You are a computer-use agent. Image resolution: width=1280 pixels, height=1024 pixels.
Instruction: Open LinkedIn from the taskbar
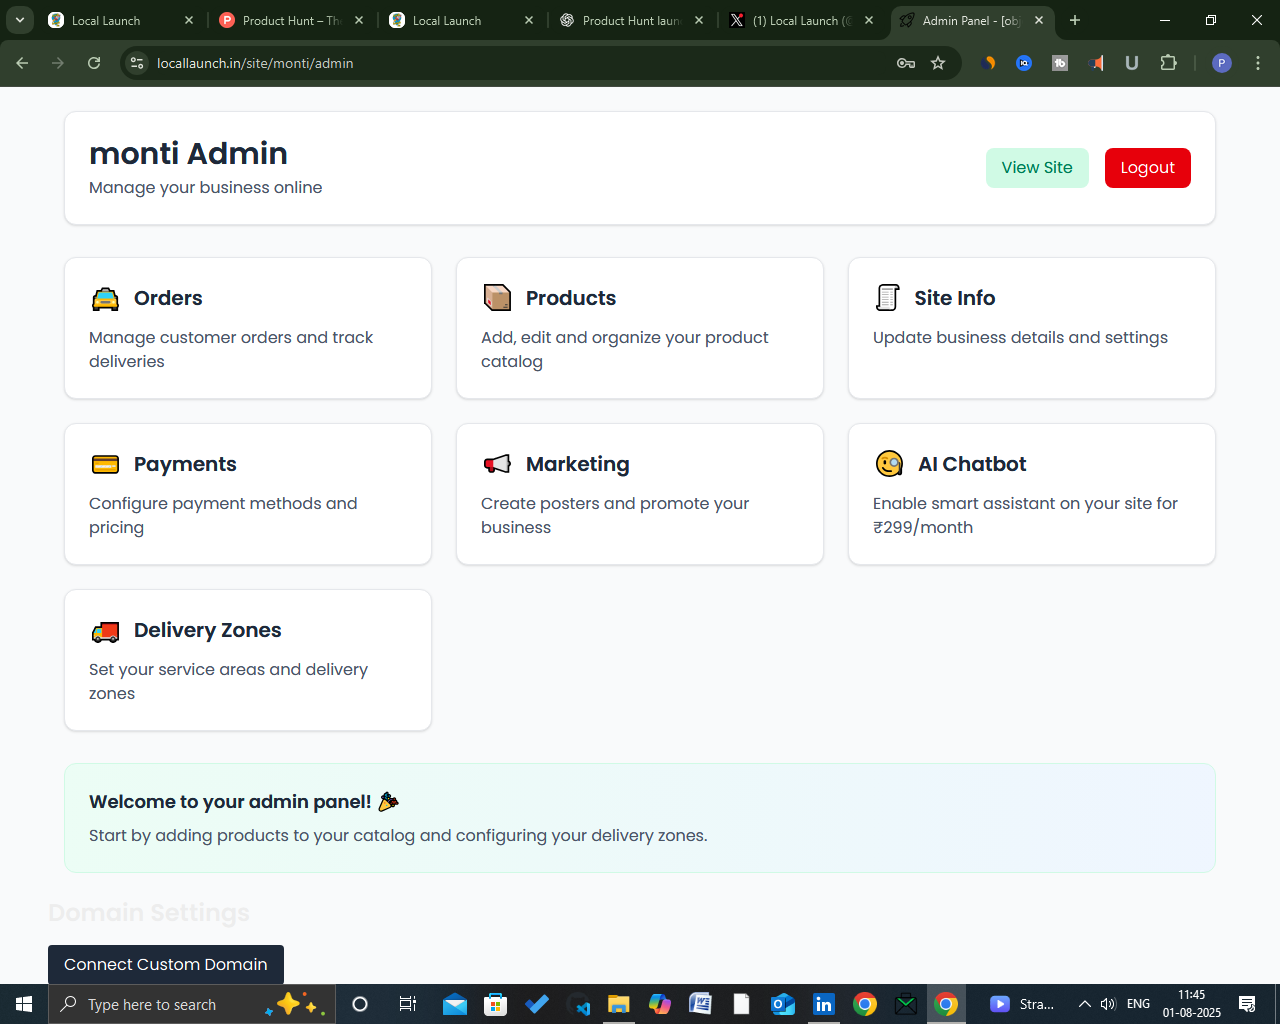pyautogui.click(x=824, y=1004)
